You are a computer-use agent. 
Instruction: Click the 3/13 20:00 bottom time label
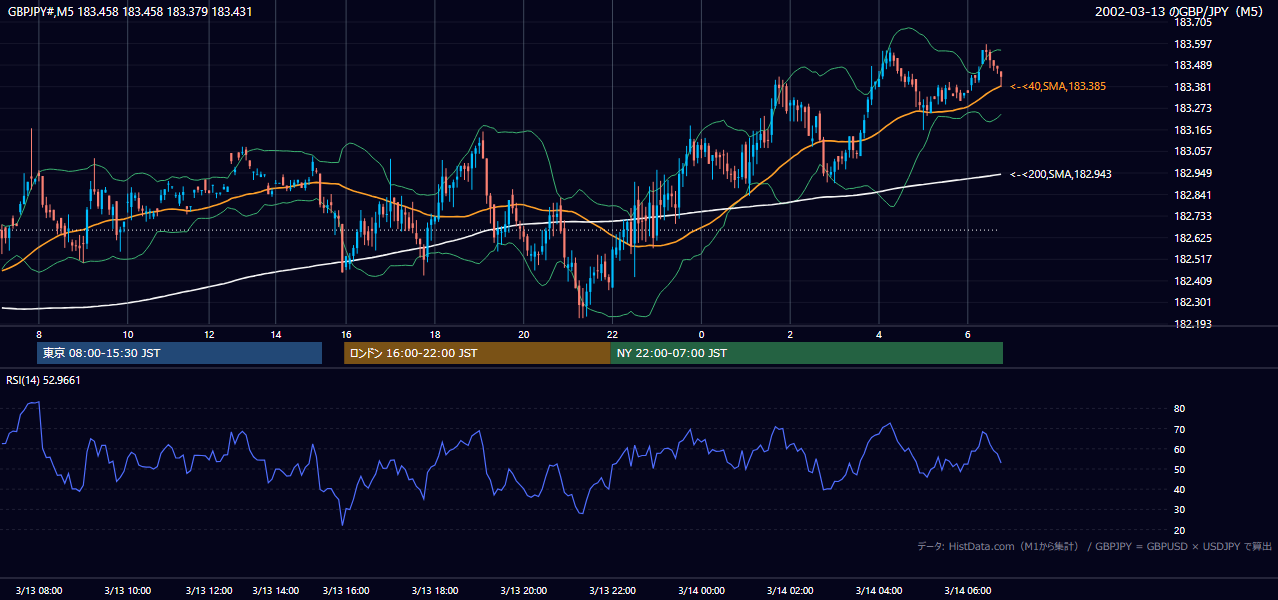coord(524,591)
